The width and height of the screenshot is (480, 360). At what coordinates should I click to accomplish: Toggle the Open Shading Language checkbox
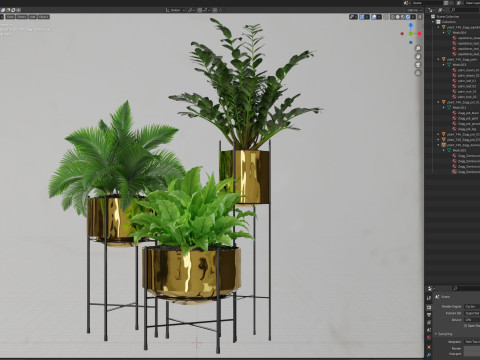(x=466, y=326)
